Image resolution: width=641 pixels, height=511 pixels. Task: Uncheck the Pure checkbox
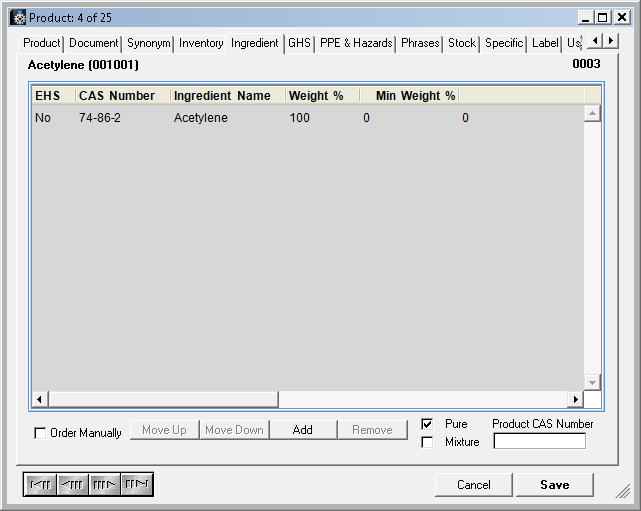coord(427,424)
